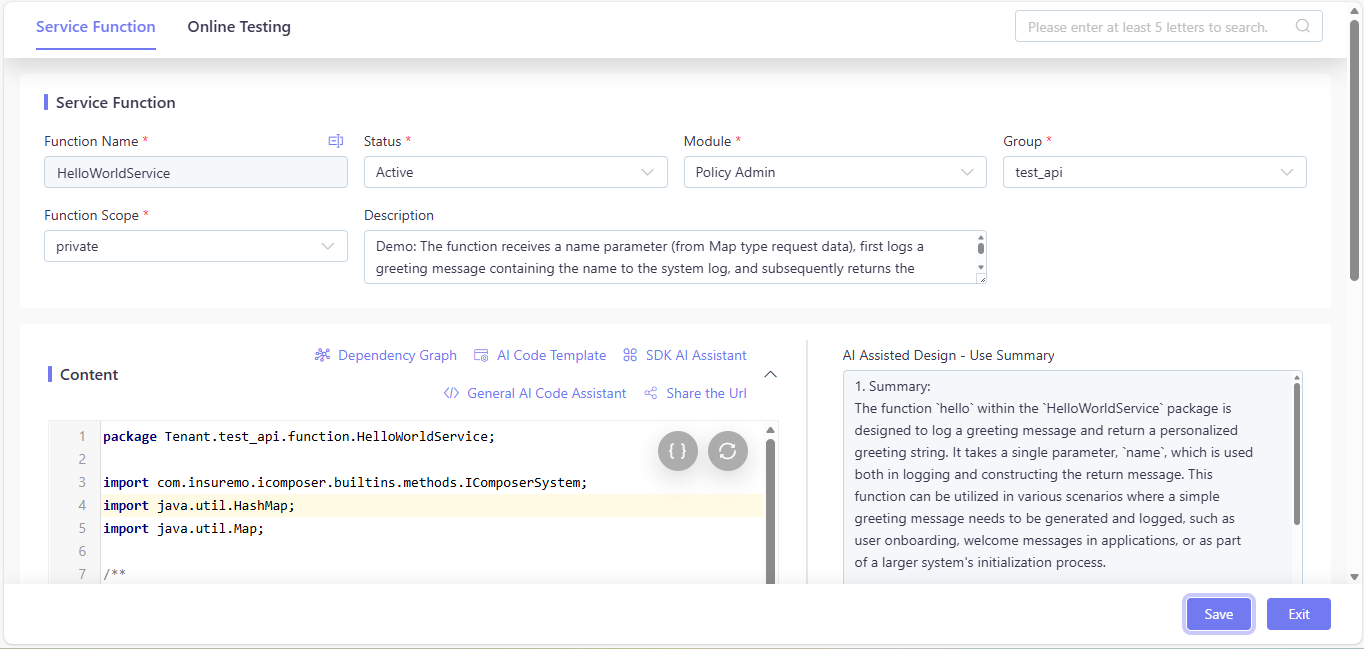Open the Module dropdown showing Policy Admin
The width and height of the screenshot is (1364, 649).
(x=835, y=172)
